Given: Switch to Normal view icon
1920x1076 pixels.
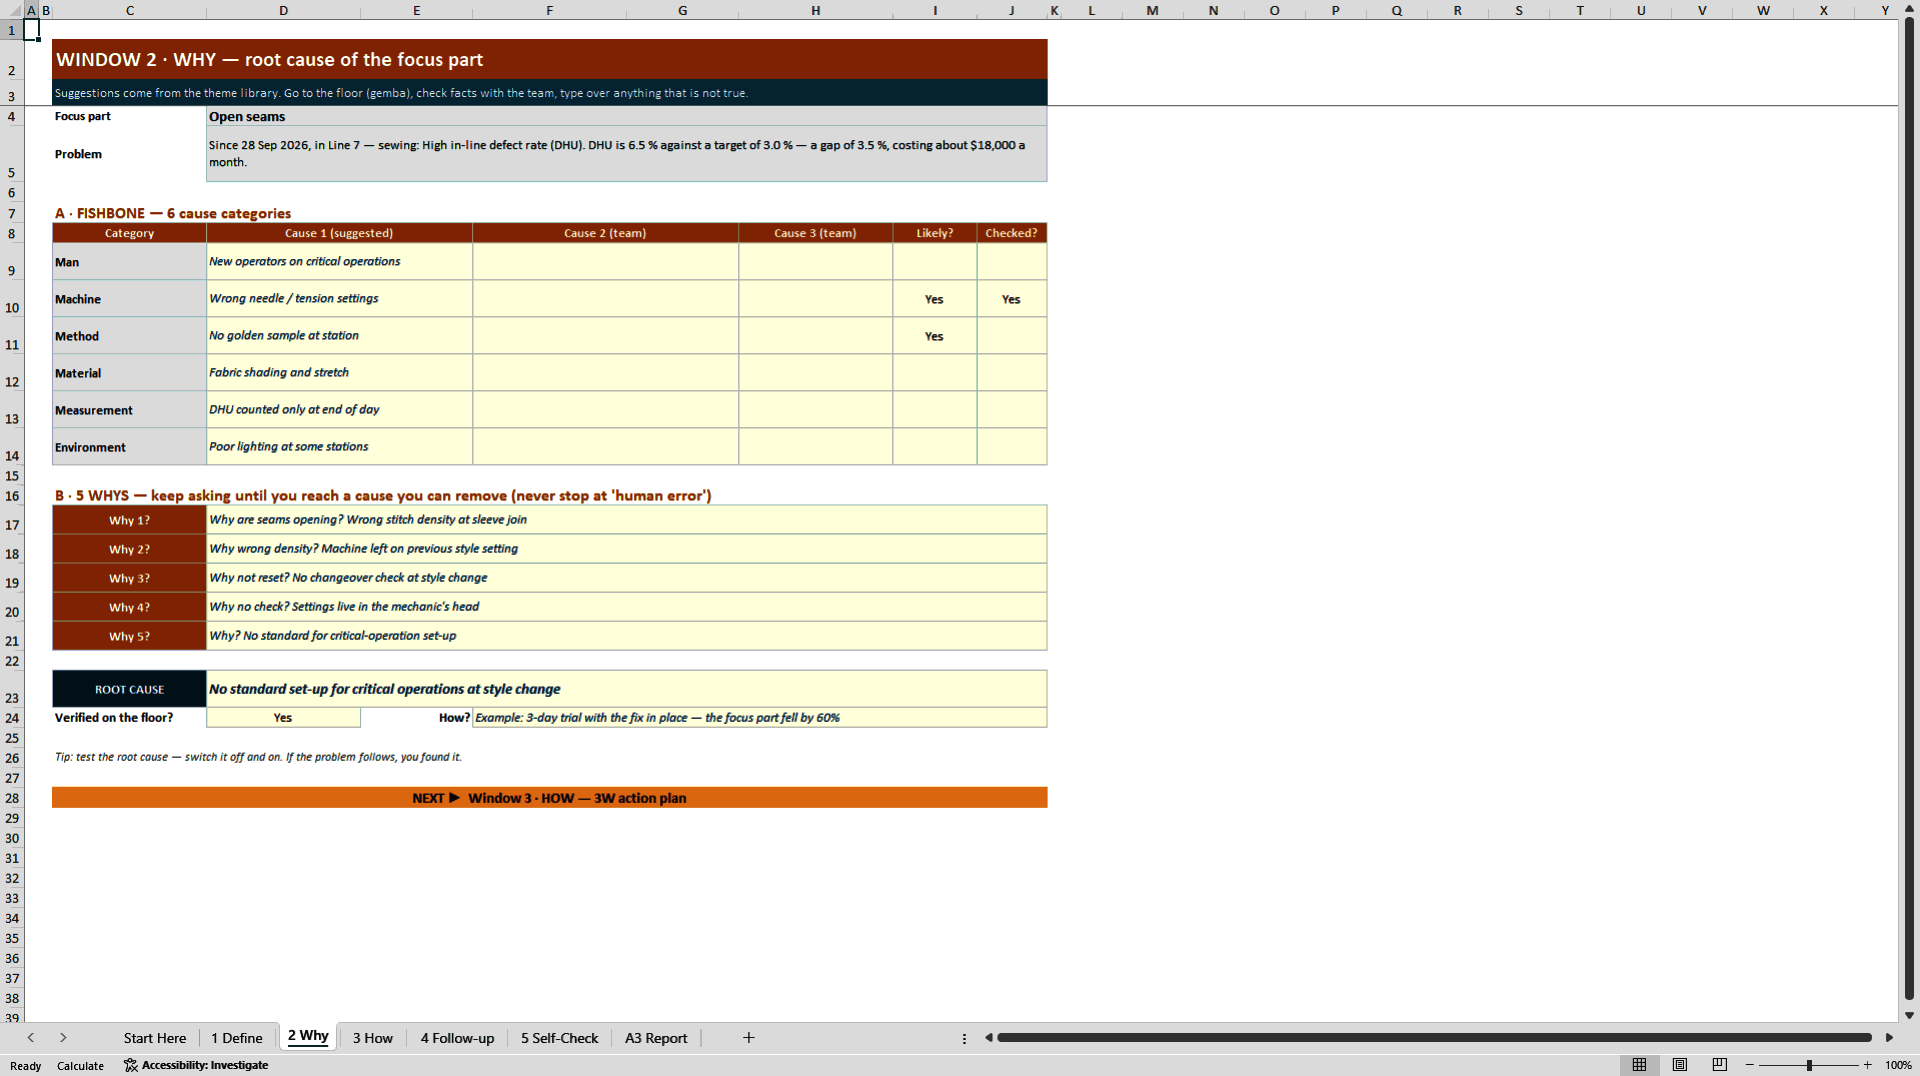Looking at the screenshot, I should pyautogui.click(x=1639, y=1065).
